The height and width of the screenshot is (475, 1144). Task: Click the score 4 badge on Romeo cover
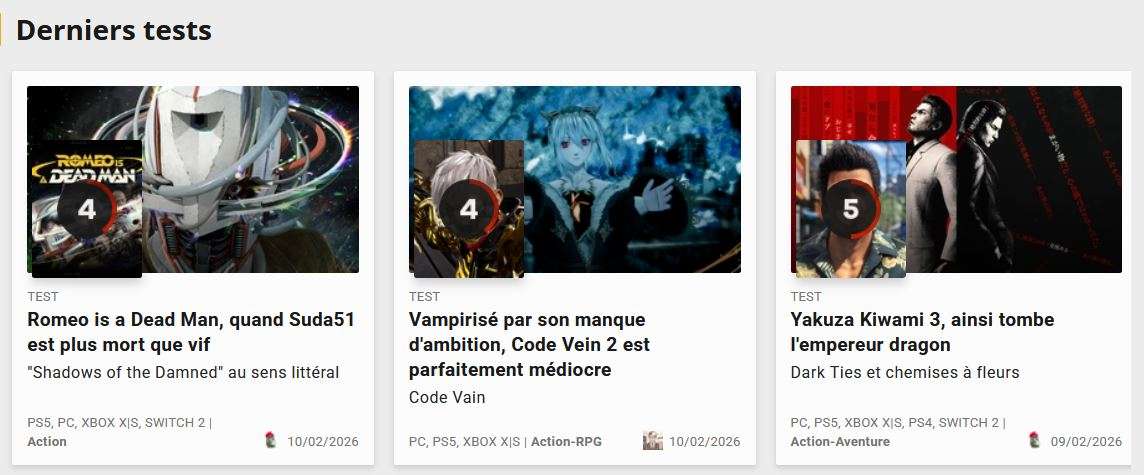(87, 209)
